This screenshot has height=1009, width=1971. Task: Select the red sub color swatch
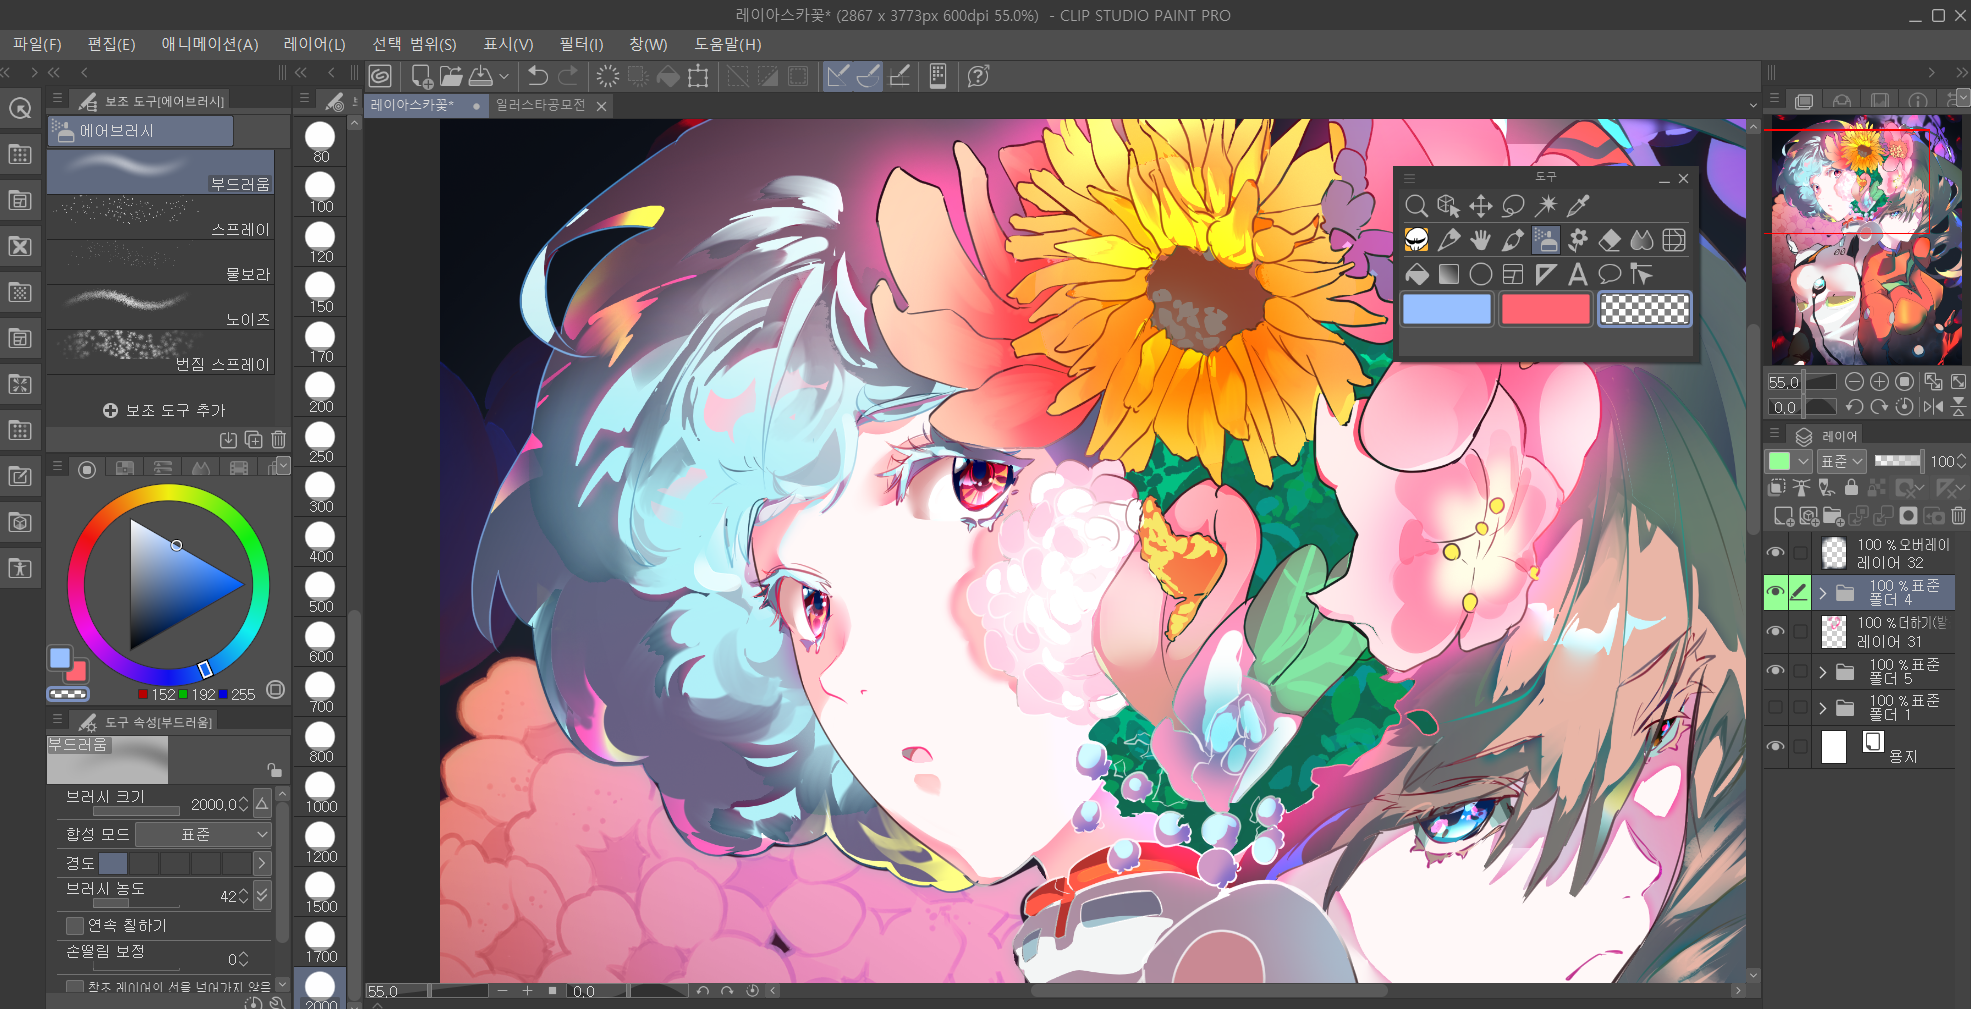1545,310
